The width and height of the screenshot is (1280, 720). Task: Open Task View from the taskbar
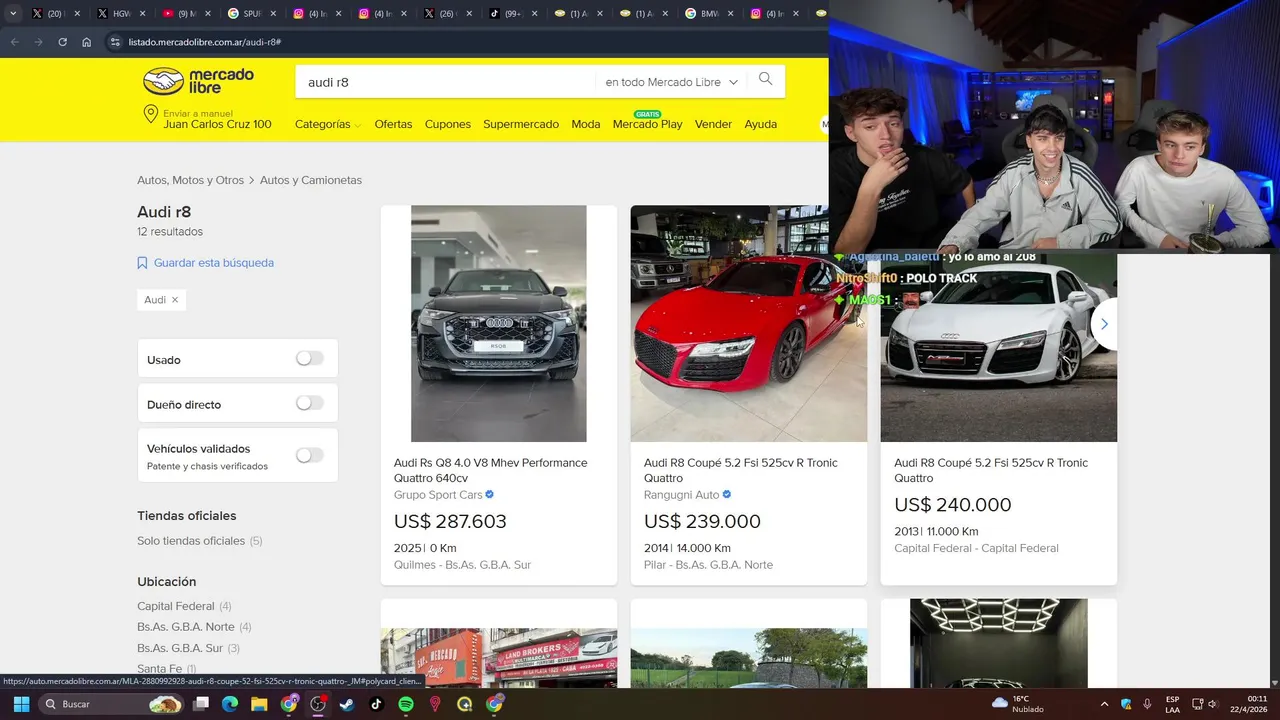(x=201, y=704)
